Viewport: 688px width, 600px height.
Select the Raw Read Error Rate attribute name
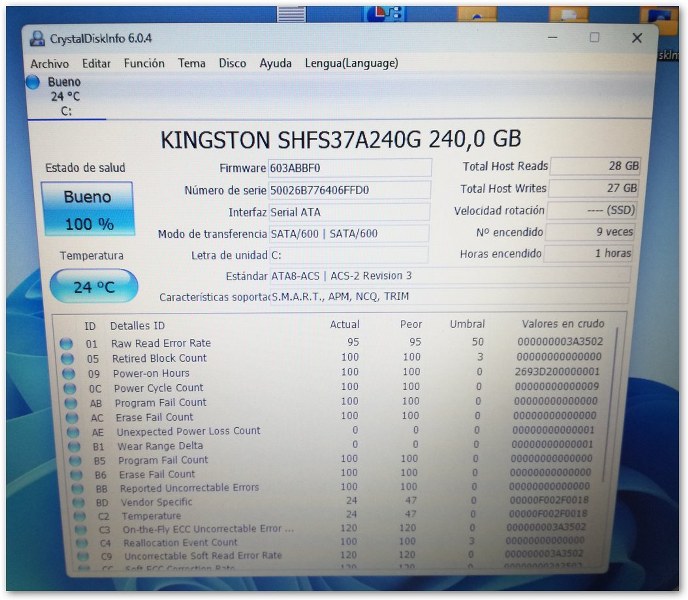(x=161, y=343)
